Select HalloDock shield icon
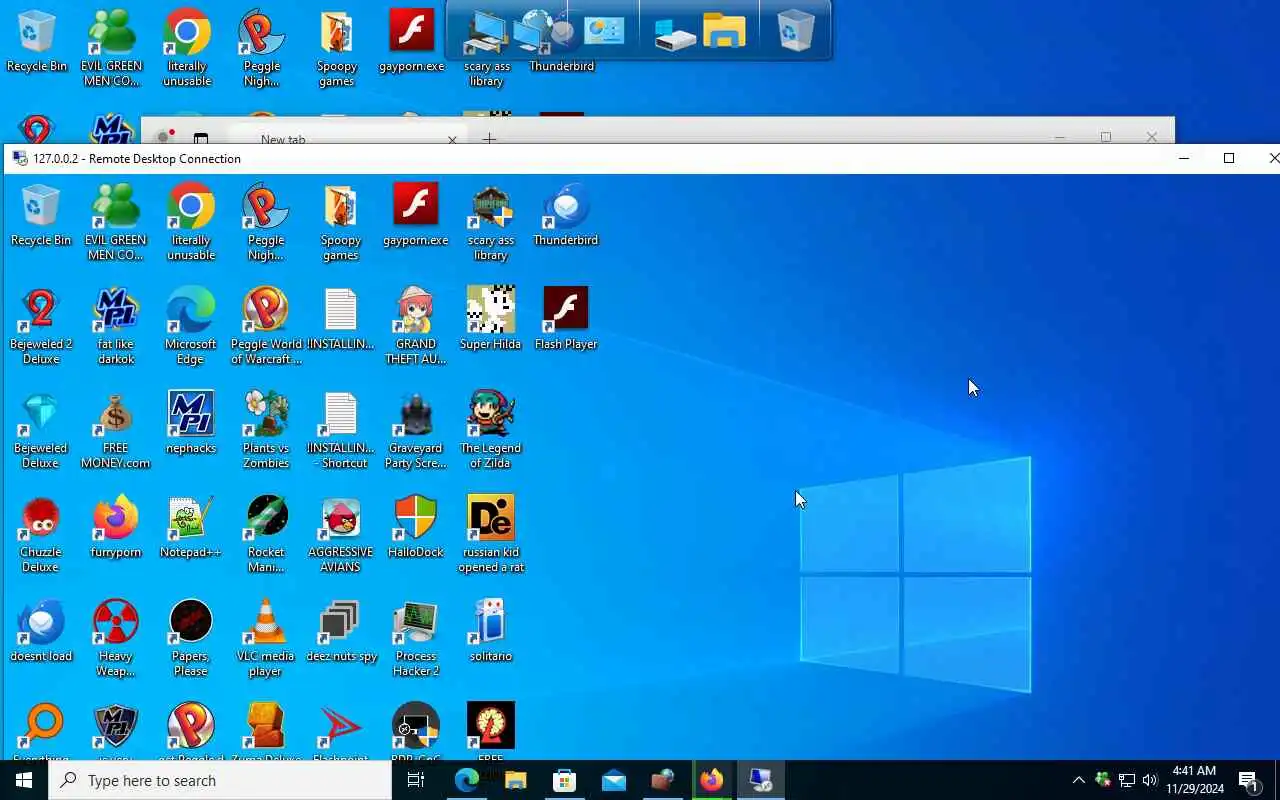Viewport: 1280px width, 800px height. click(416, 527)
